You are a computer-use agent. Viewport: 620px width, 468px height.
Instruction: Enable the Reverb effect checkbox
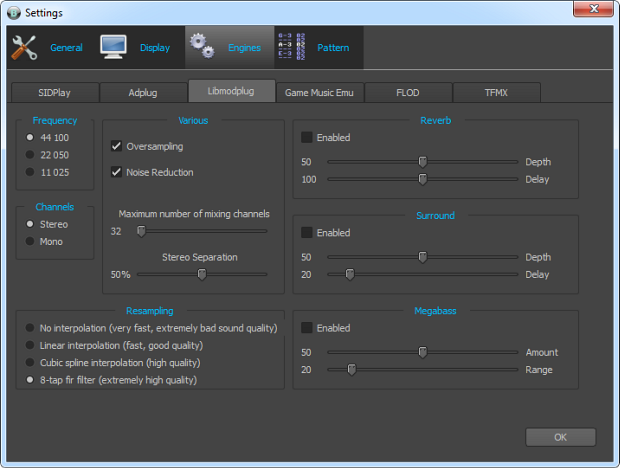tap(307, 137)
